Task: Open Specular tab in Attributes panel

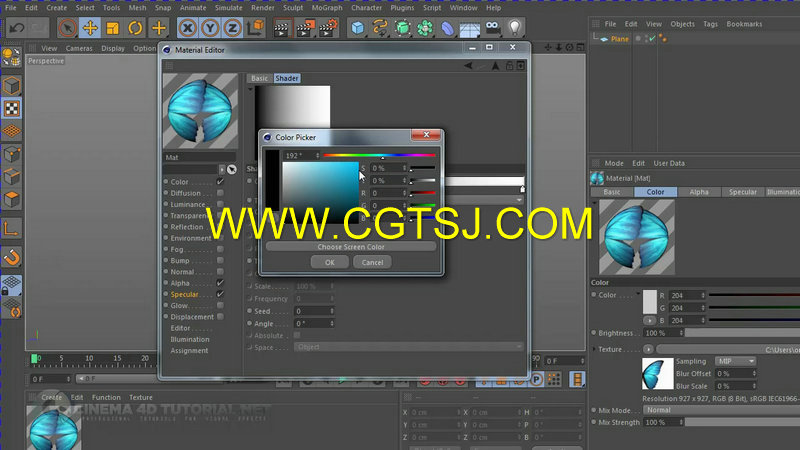Action: tap(742, 192)
